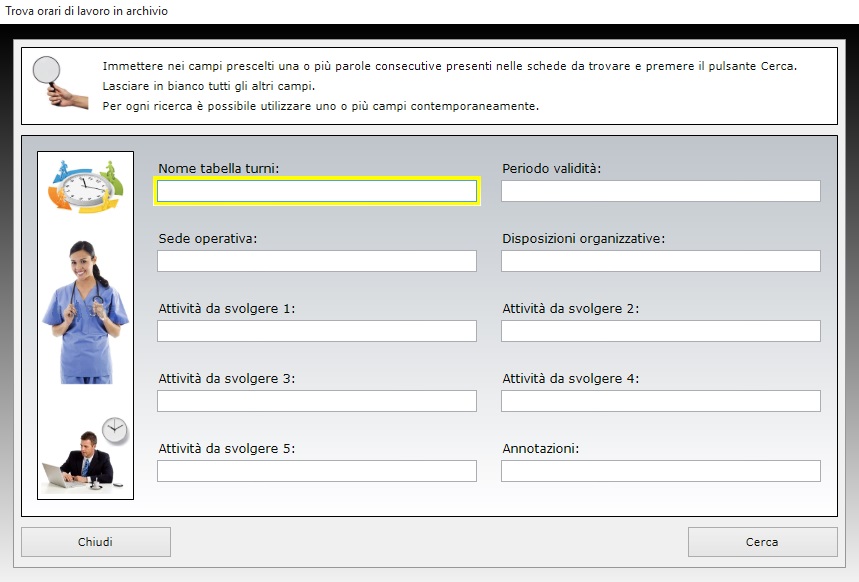Click the "Sede operativa:" label
Image resolution: width=859 pixels, height=582 pixels.
(208, 239)
